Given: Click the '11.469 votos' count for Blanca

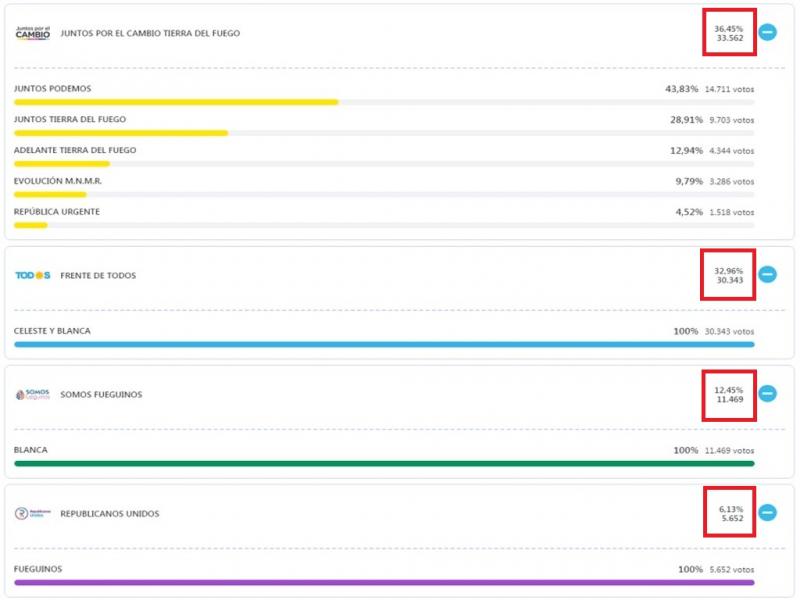Looking at the screenshot, I should tap(730, 451).
